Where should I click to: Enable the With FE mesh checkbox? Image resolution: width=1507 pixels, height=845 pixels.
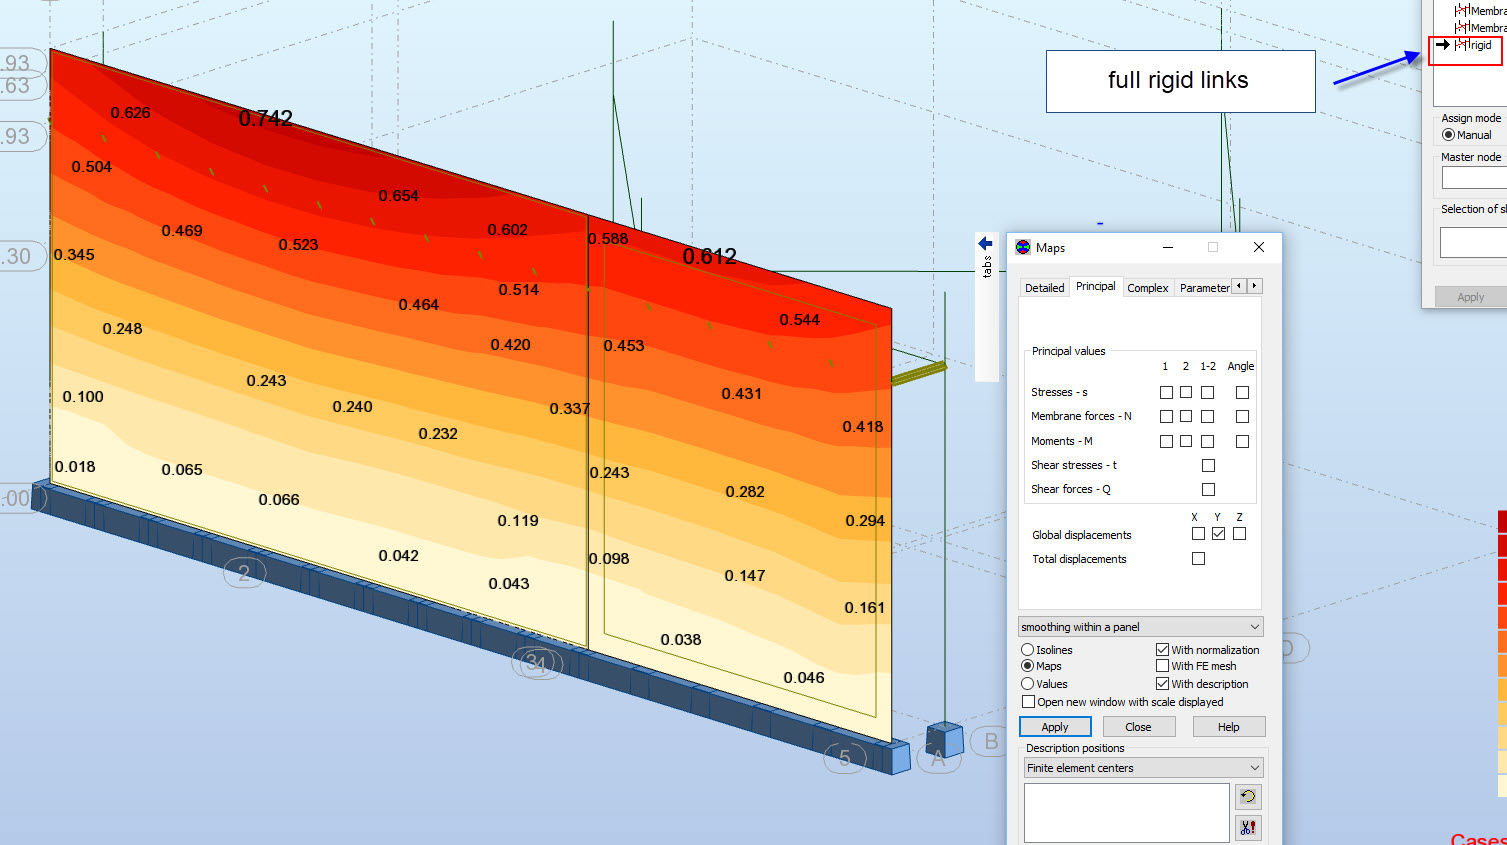[x=1161, y=666]
